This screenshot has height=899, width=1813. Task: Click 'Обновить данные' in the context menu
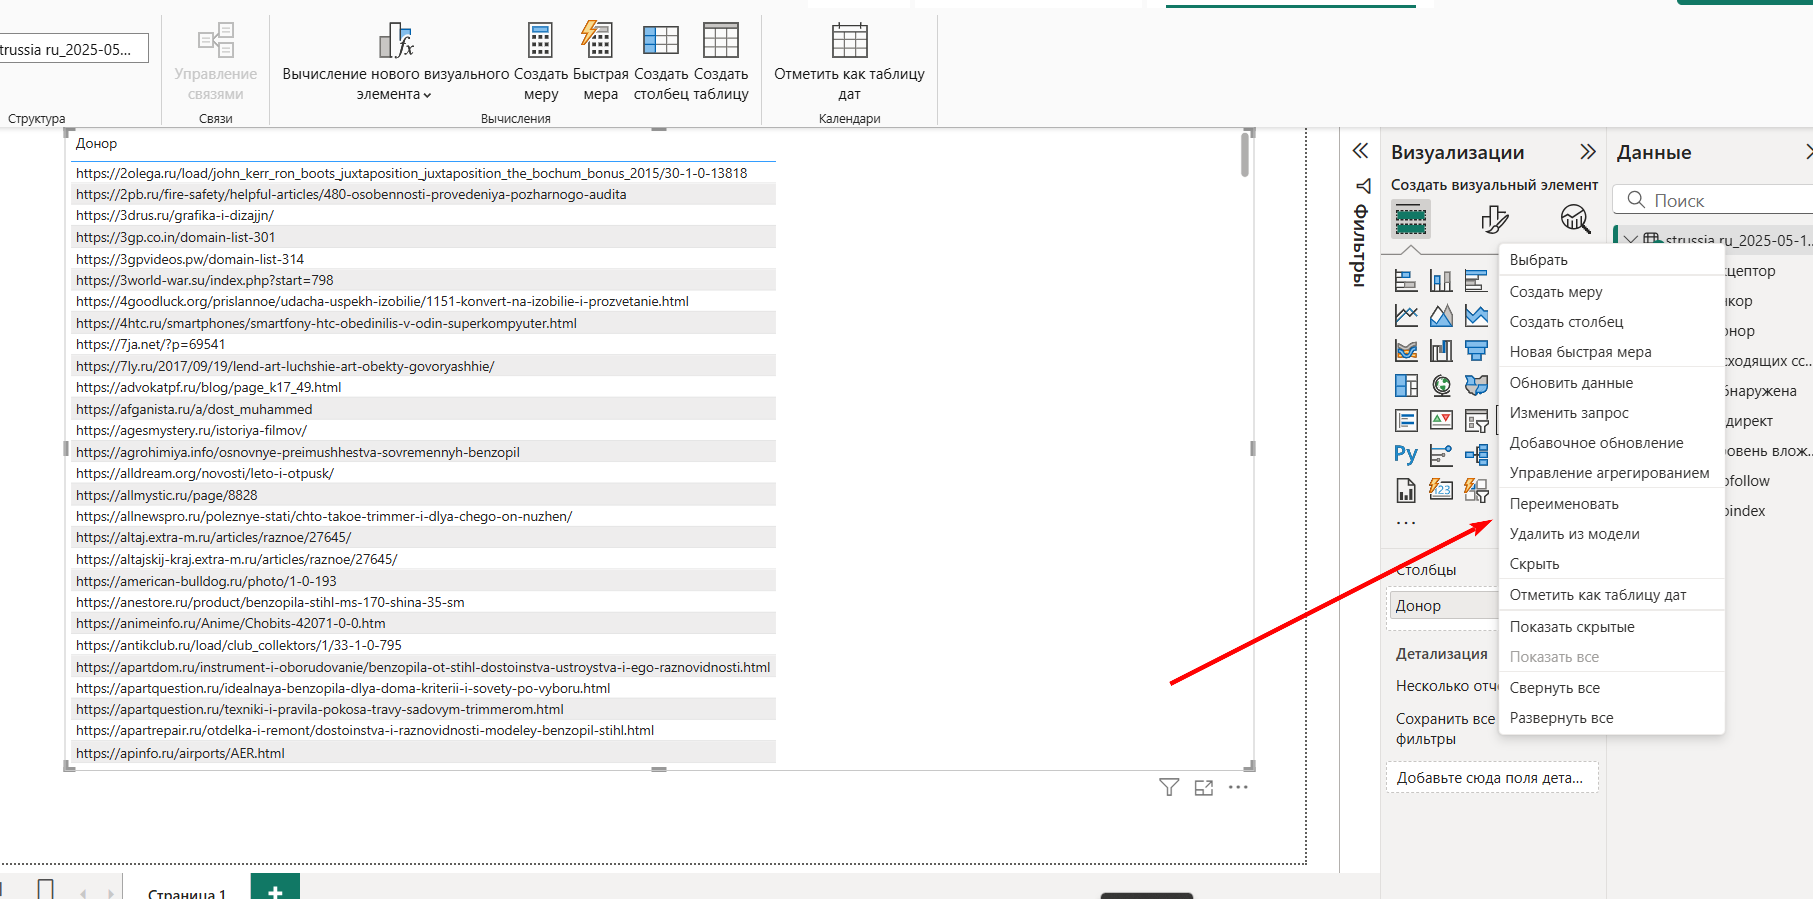point(1570,383)
